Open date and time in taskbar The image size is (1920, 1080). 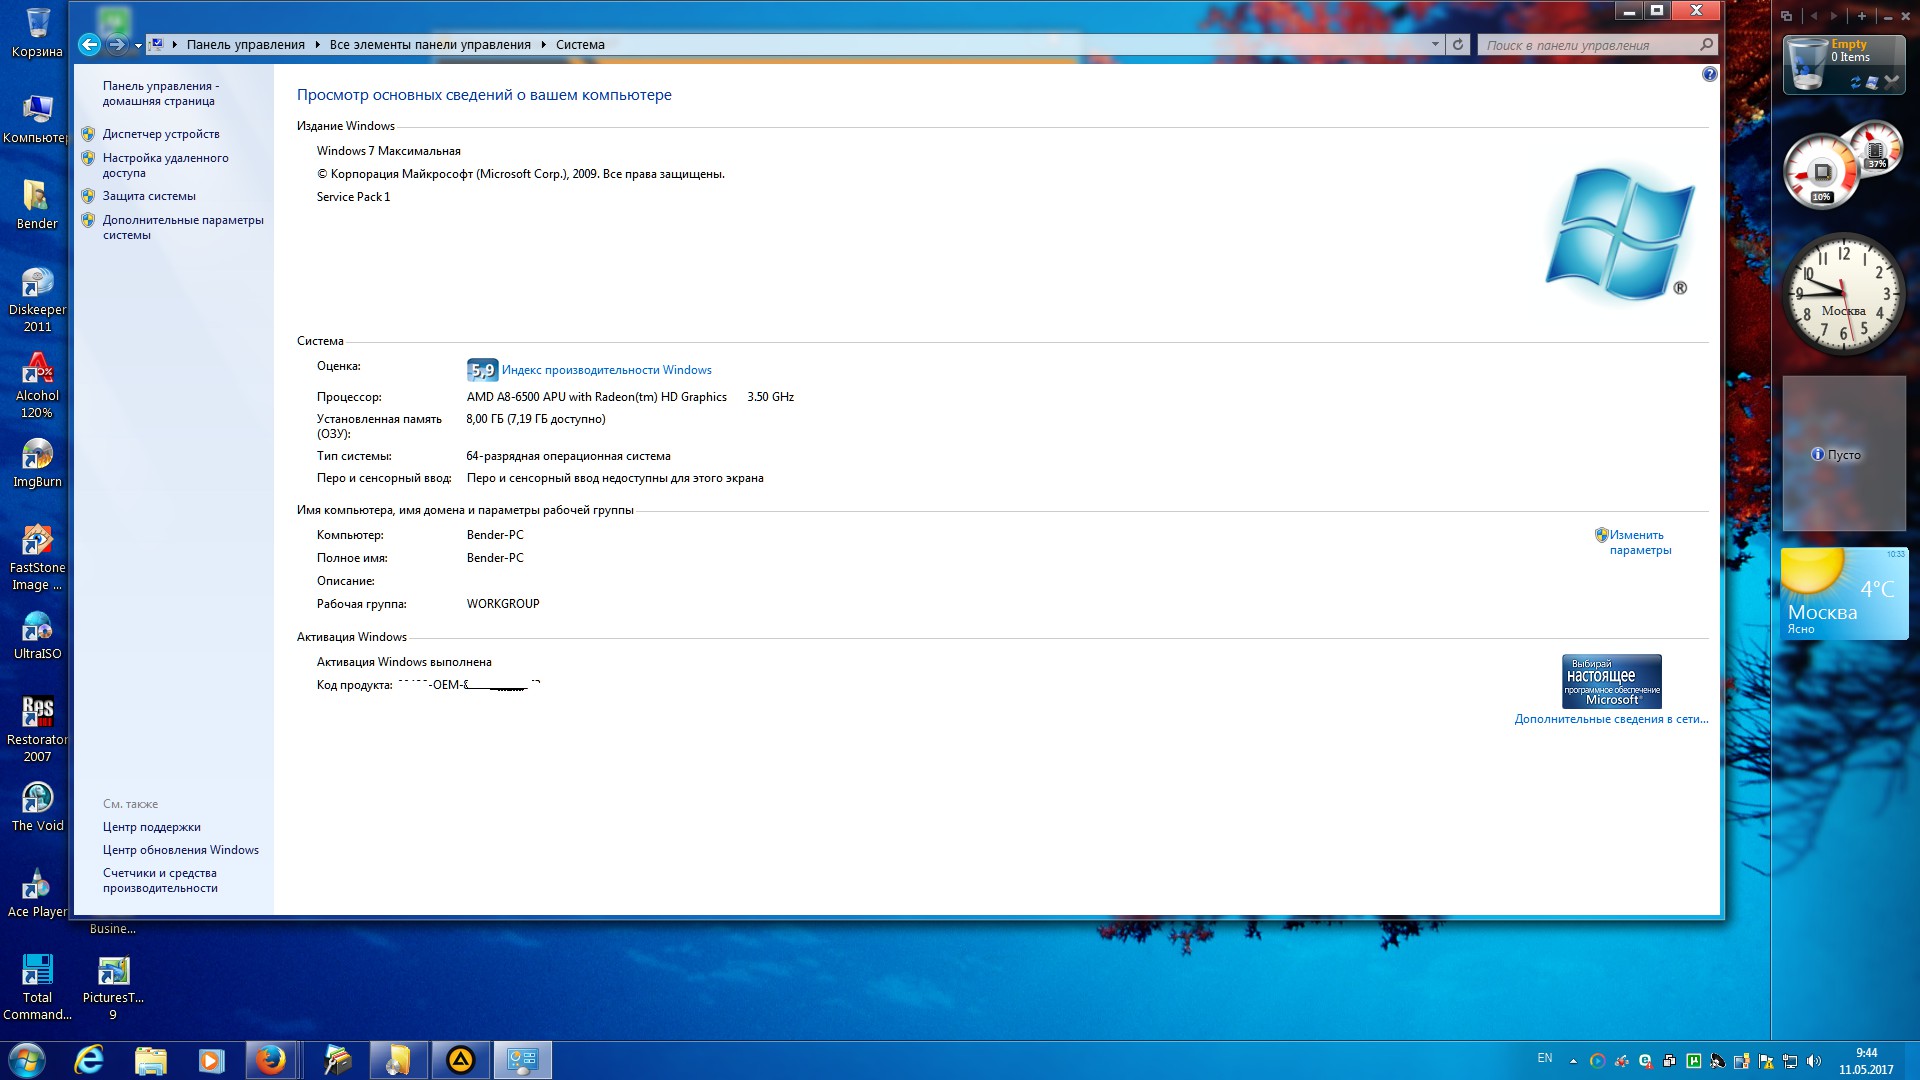click(x=1866, y=1061)
